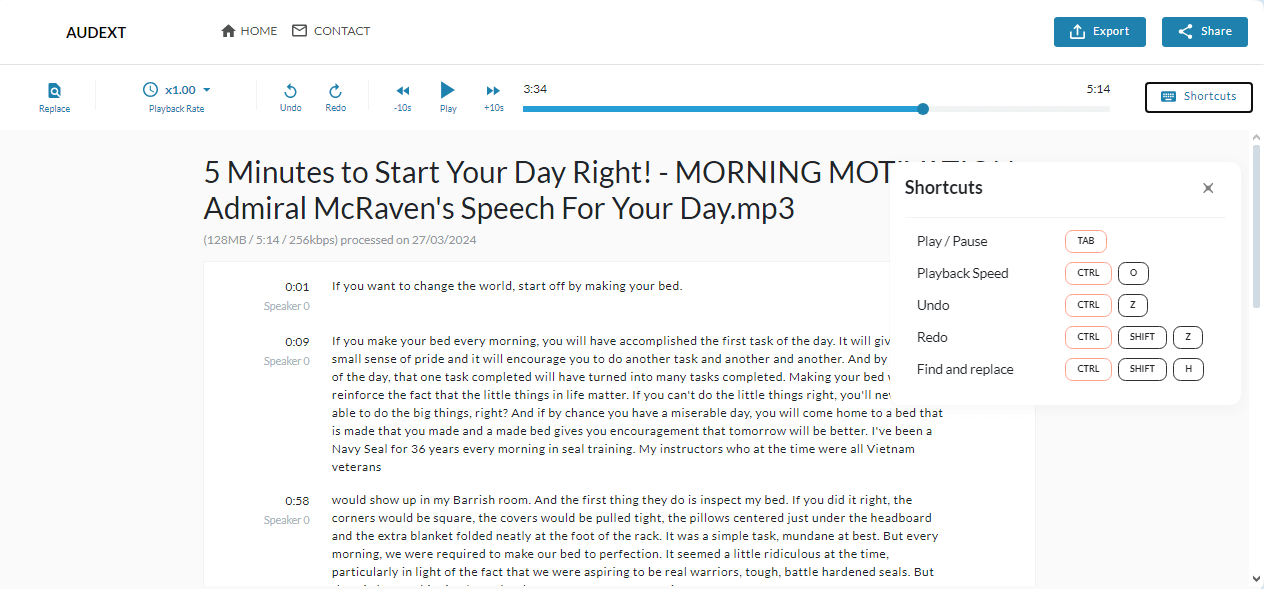
Task: Go to the Home page
Action: (x=249, y=31)
